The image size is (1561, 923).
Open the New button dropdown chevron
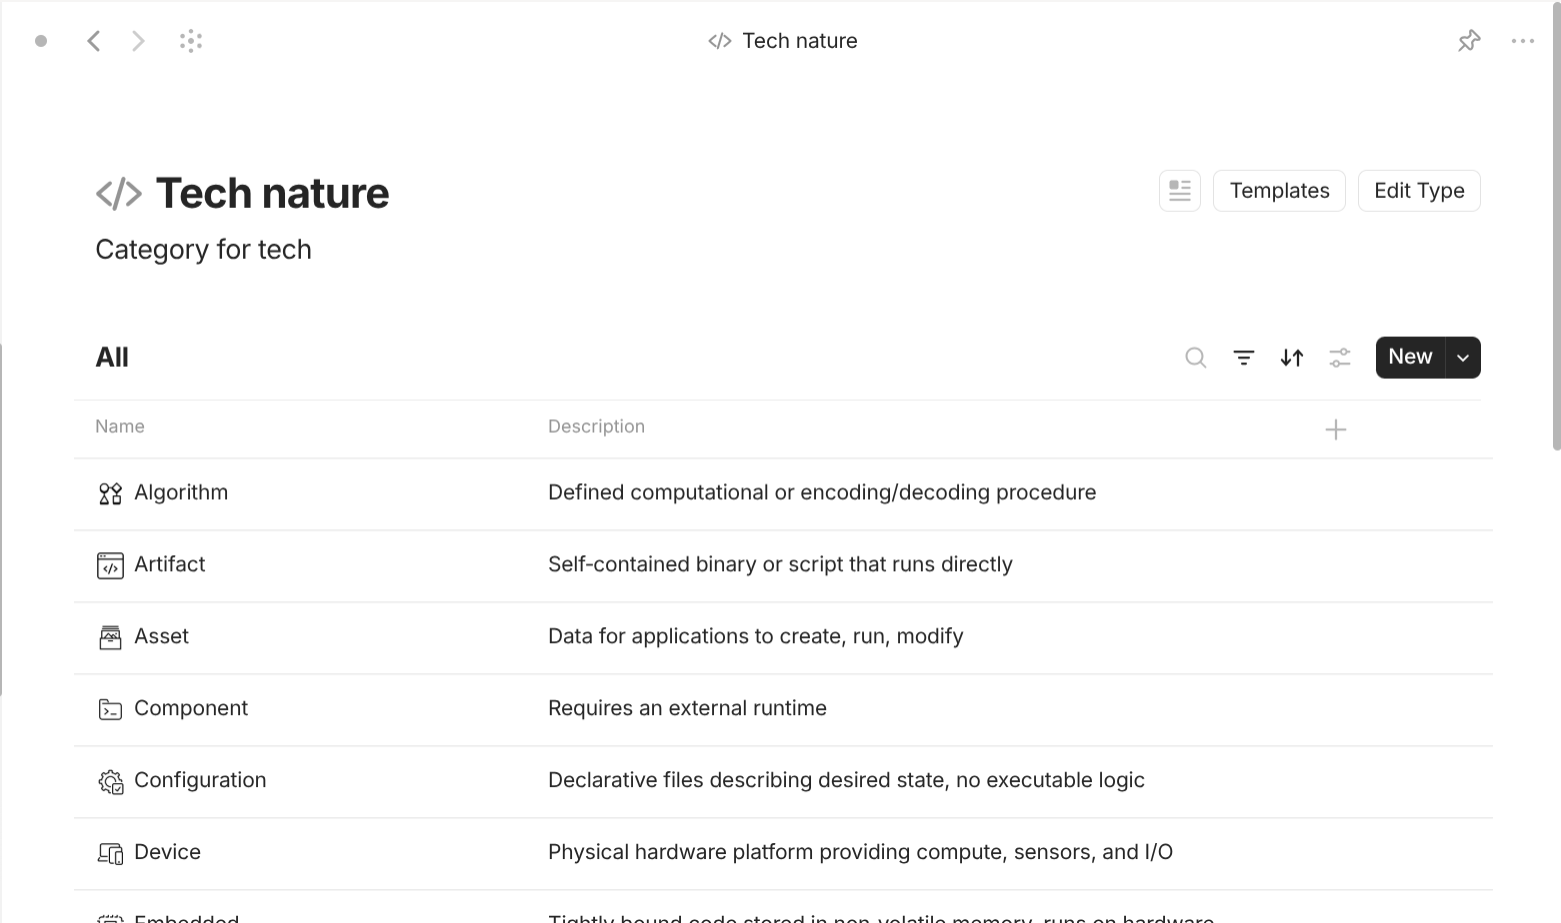pyautogui.click(x=1462, y=357)
